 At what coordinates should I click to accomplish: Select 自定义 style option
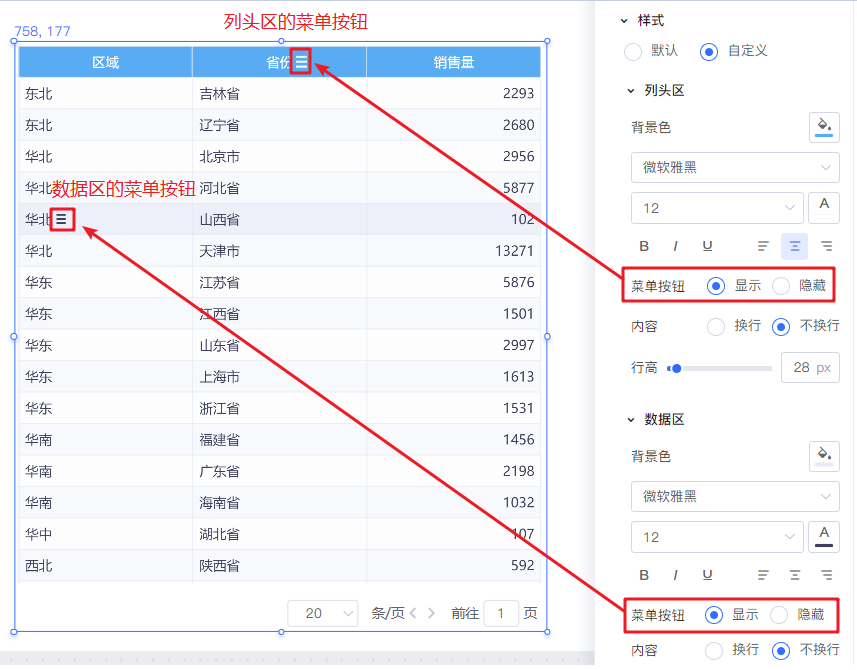(709, 52)
